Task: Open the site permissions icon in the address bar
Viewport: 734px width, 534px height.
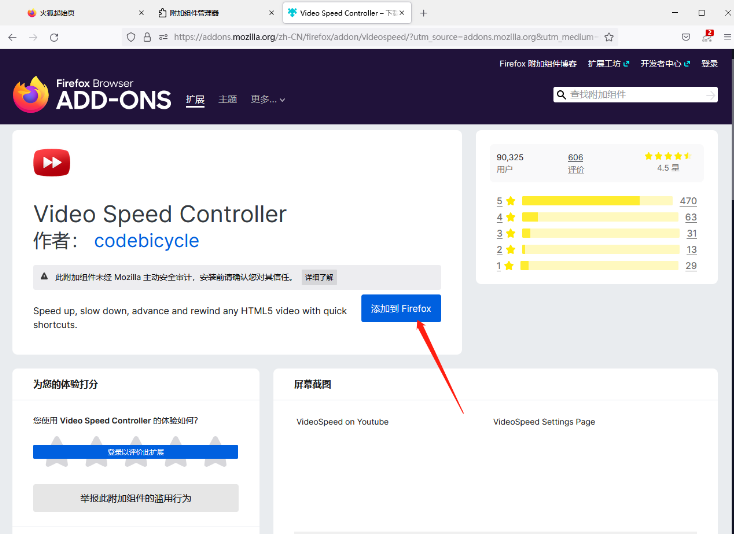Action: pos(163,37)
